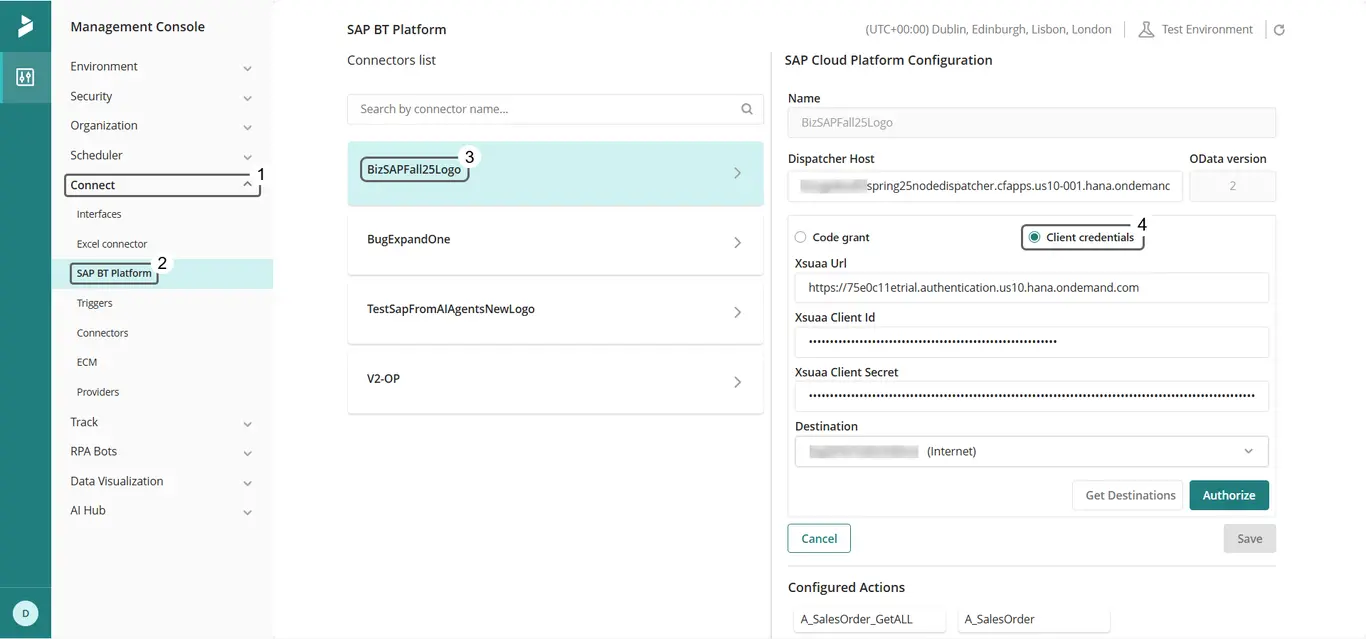1366x639 pixels.
Task: Click the search magnifier icon
Action: click(747, 109)
